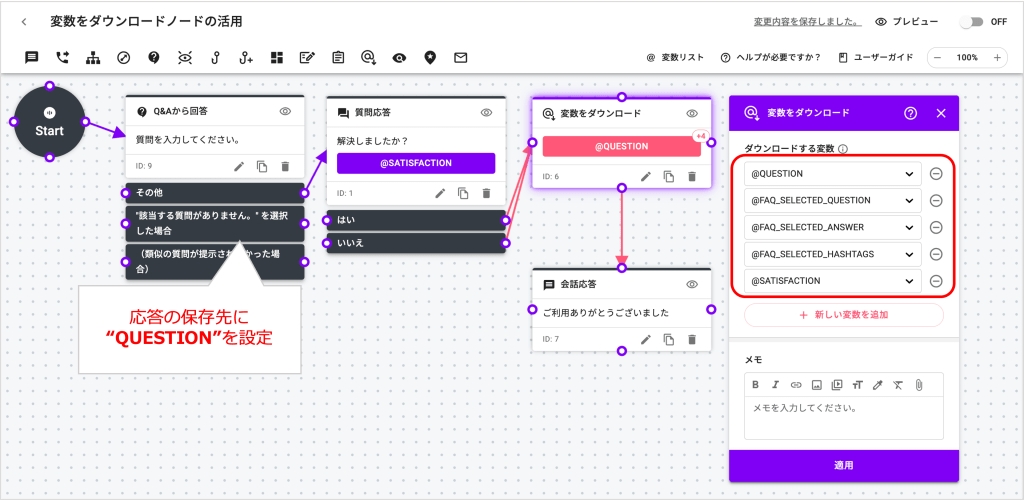1024x501 pixels.
Task: Edit the 会話応答 node with pencil icon
Action: 646,340
